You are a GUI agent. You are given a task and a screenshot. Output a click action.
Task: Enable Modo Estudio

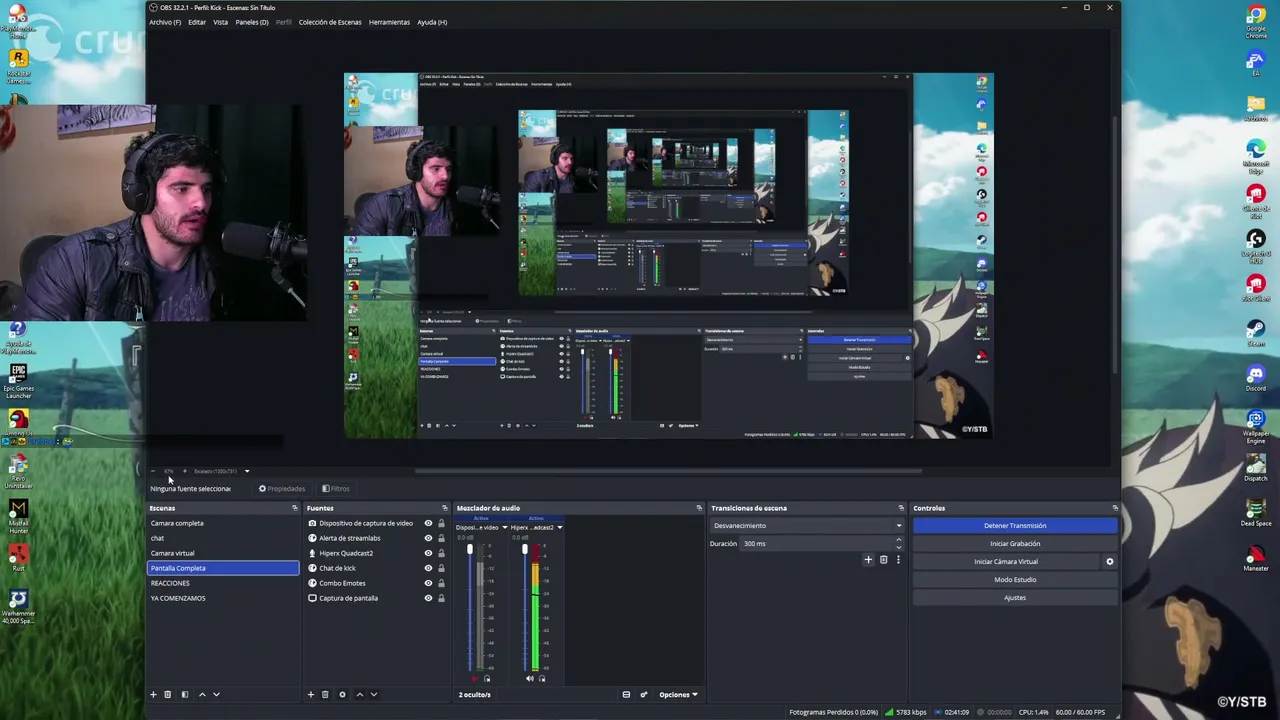[x=1015, y=580]
